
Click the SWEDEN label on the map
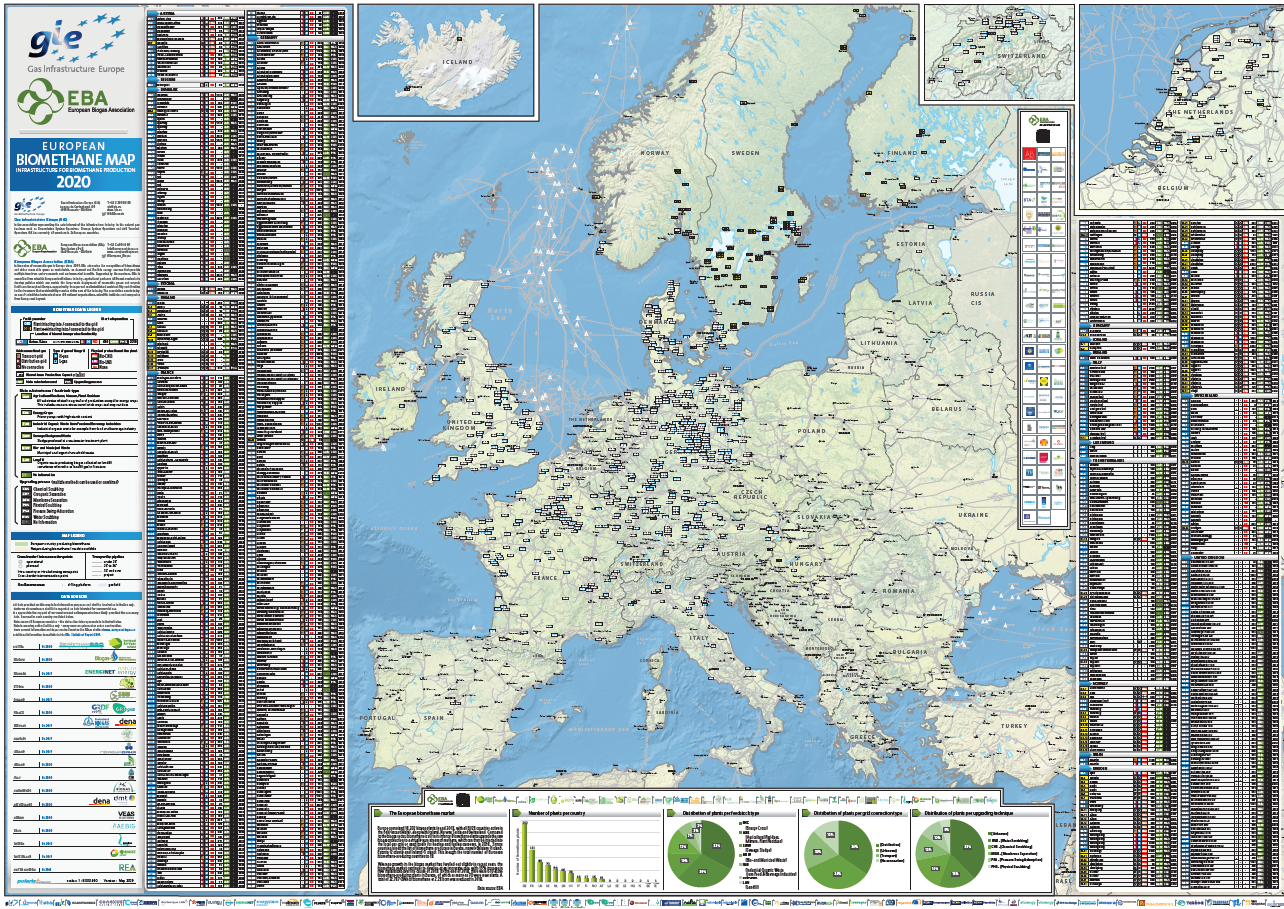[745, 153]
